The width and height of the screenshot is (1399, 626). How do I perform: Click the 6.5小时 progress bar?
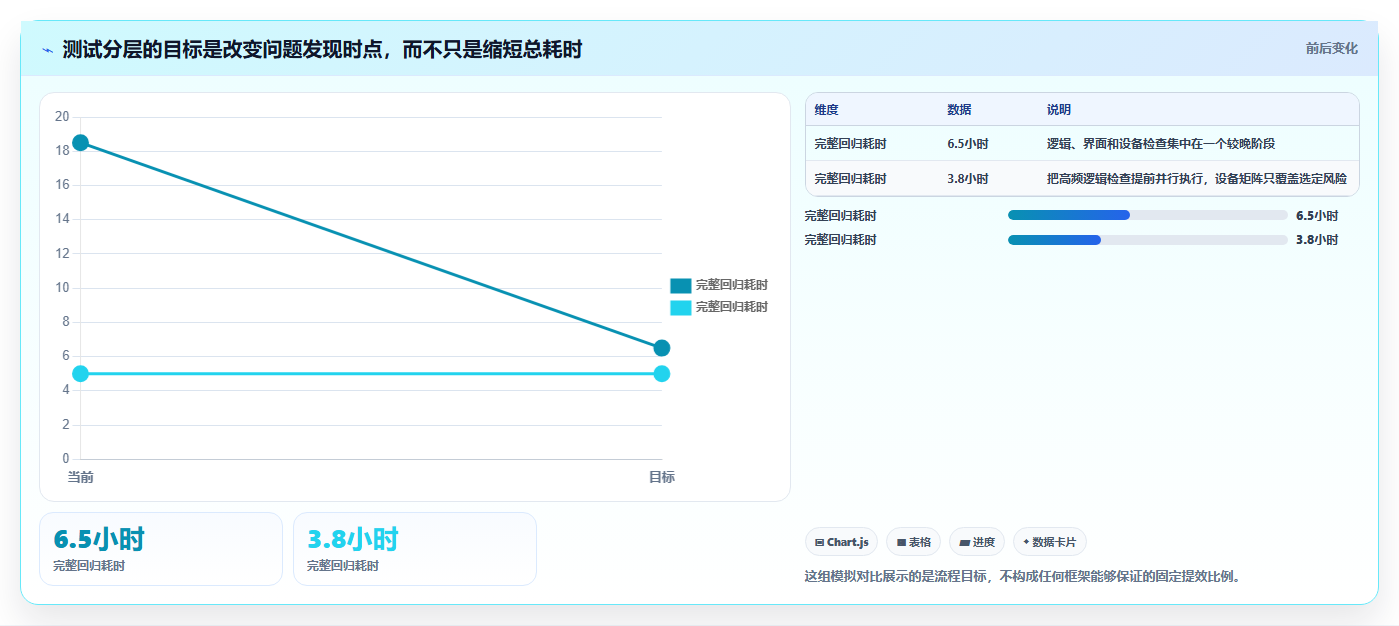tap(1148, 215)
